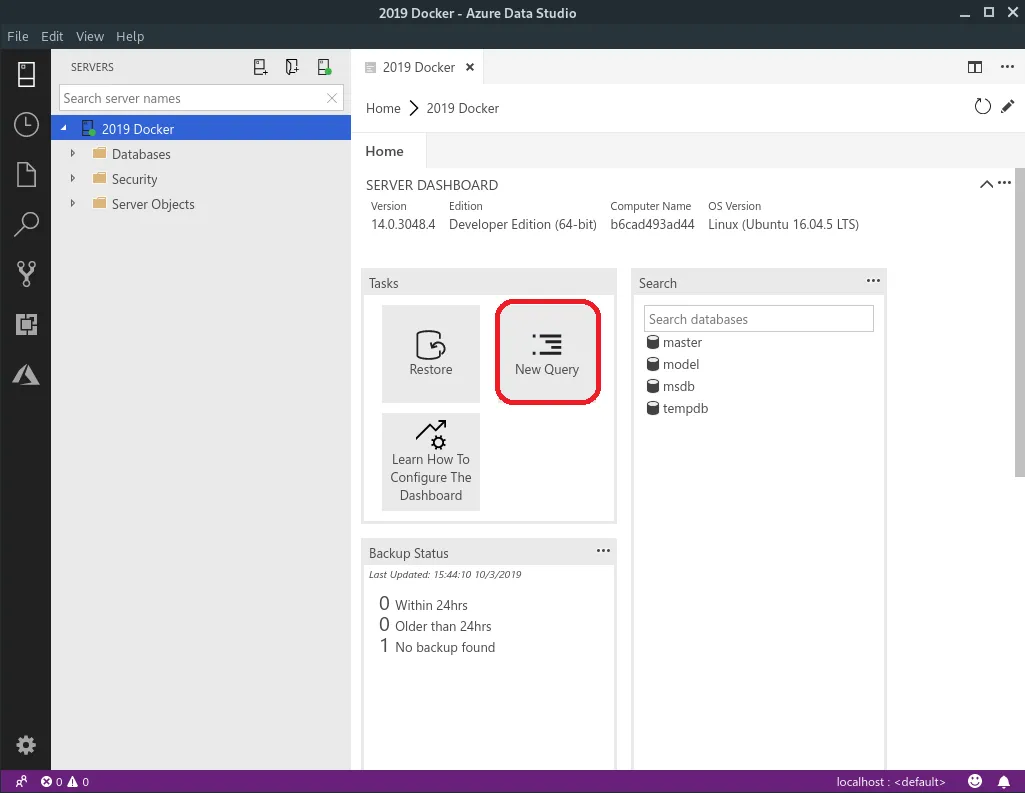Open Task History clock icon

point(26,124)
